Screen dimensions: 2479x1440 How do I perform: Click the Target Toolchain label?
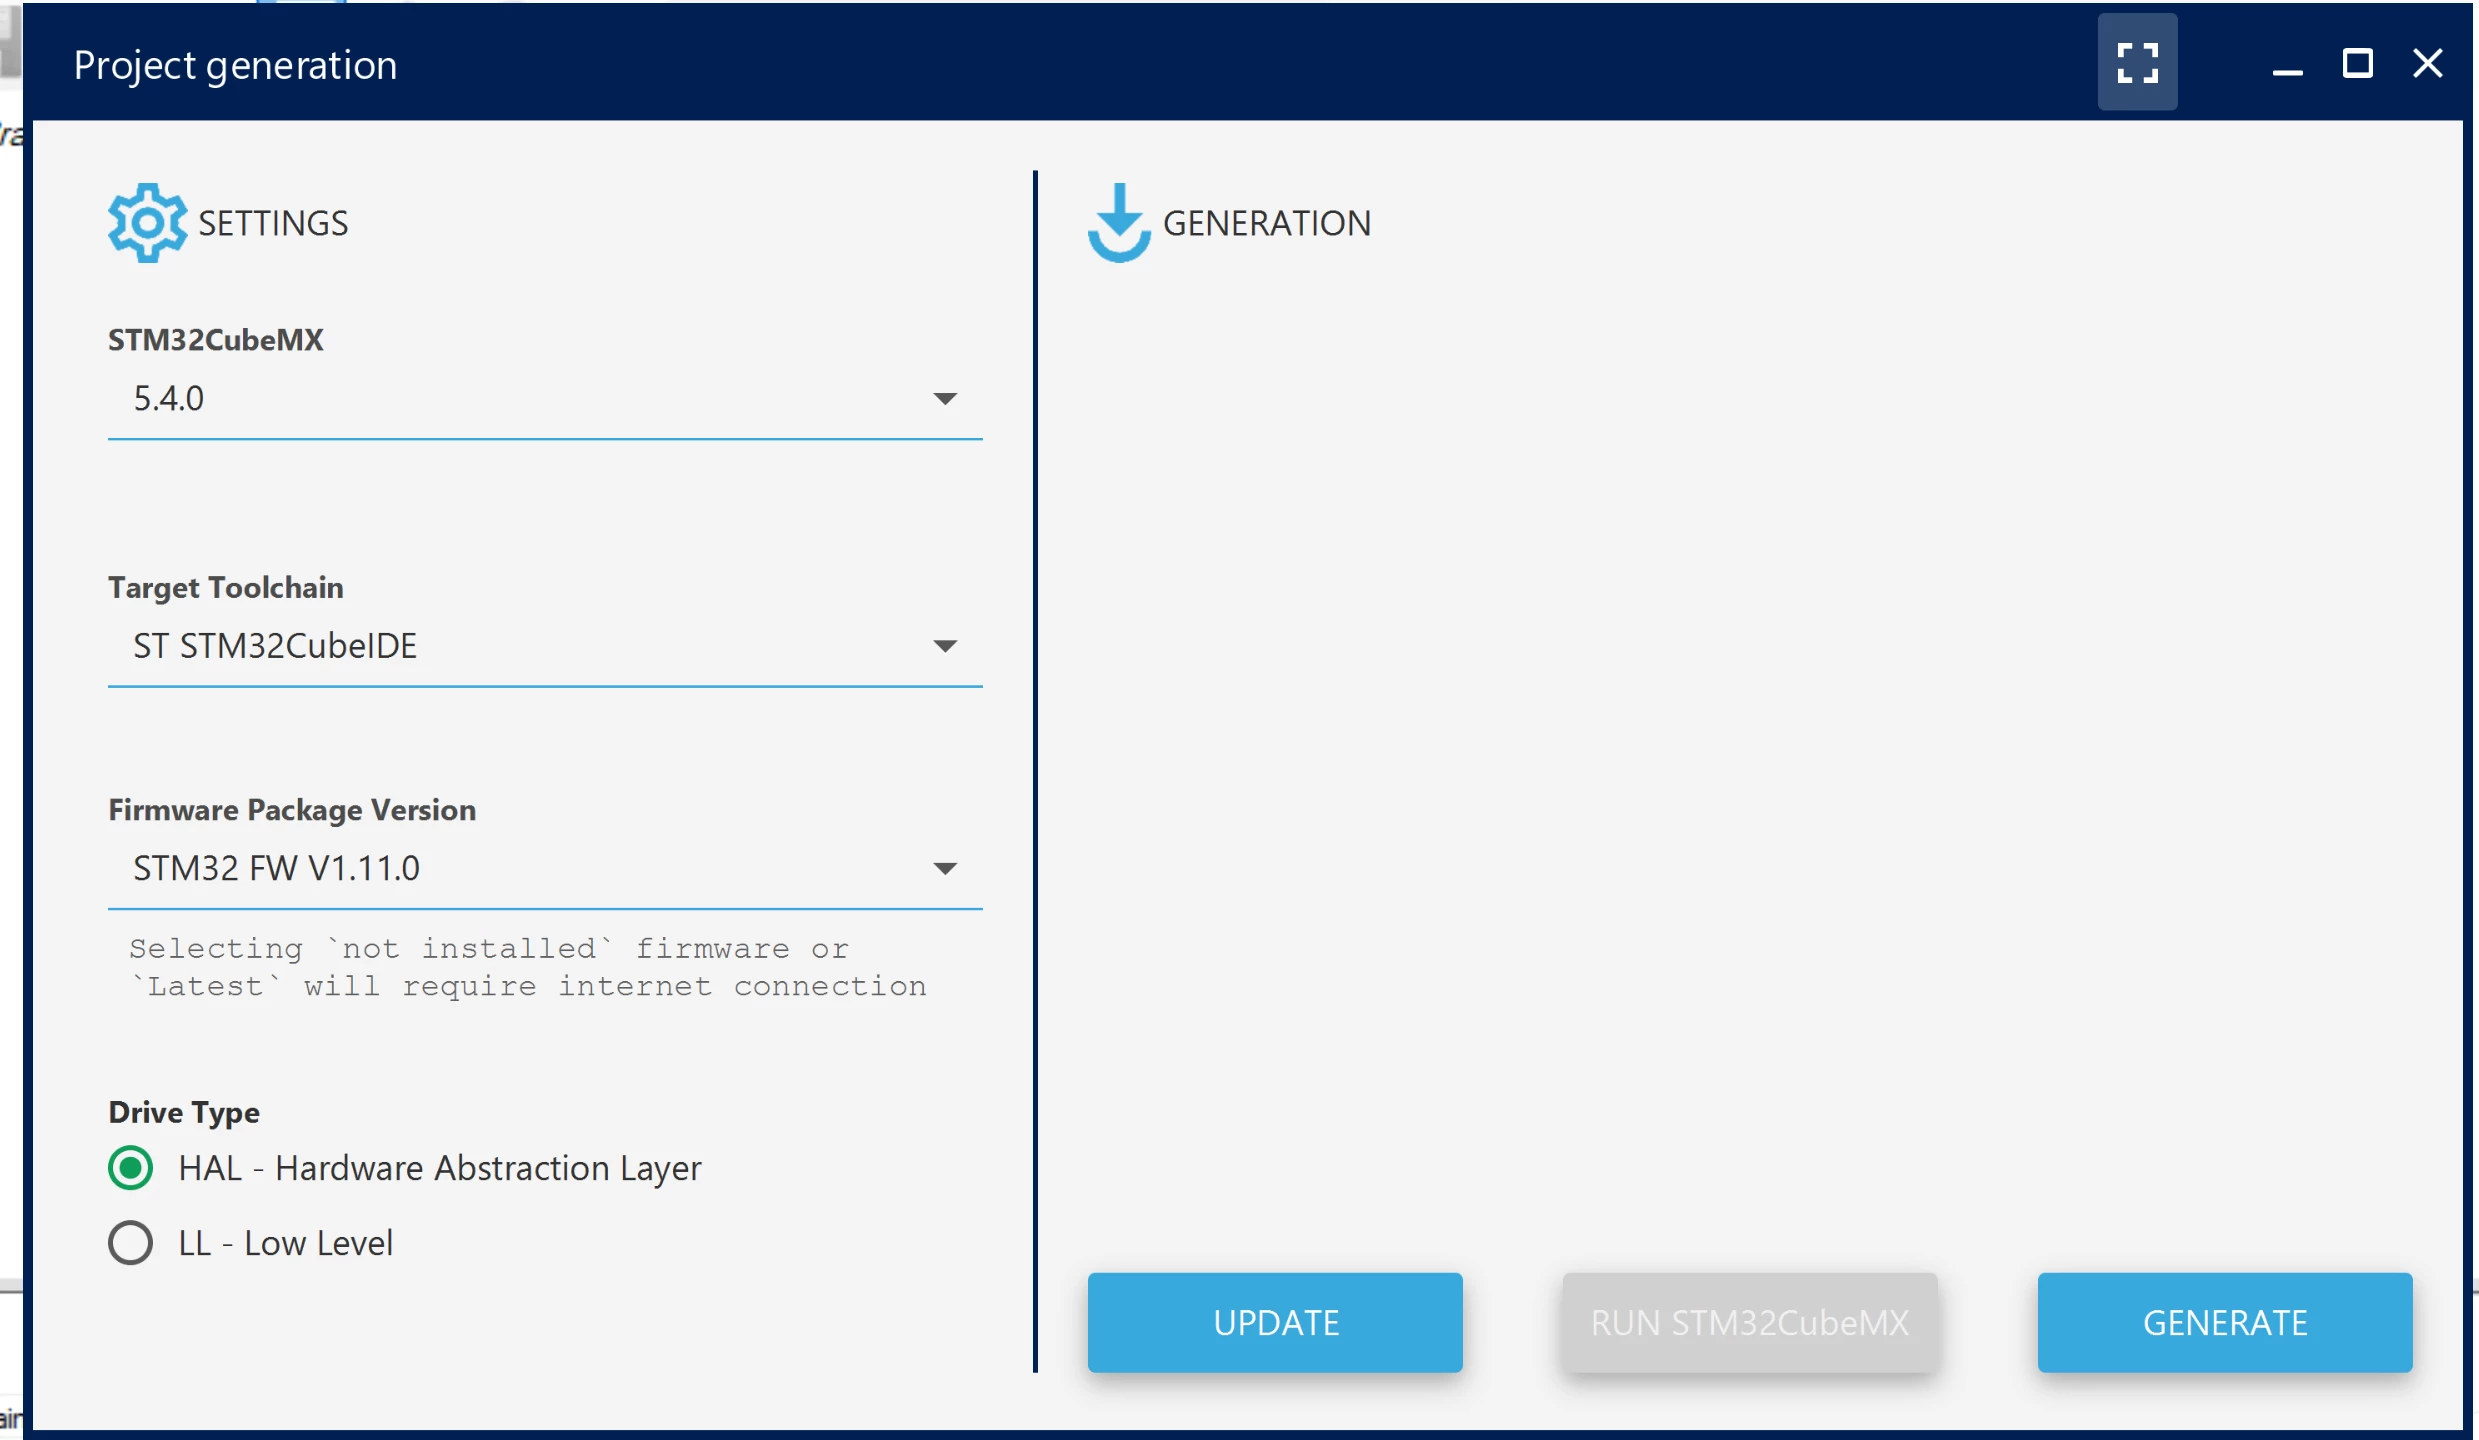point(226,587)
